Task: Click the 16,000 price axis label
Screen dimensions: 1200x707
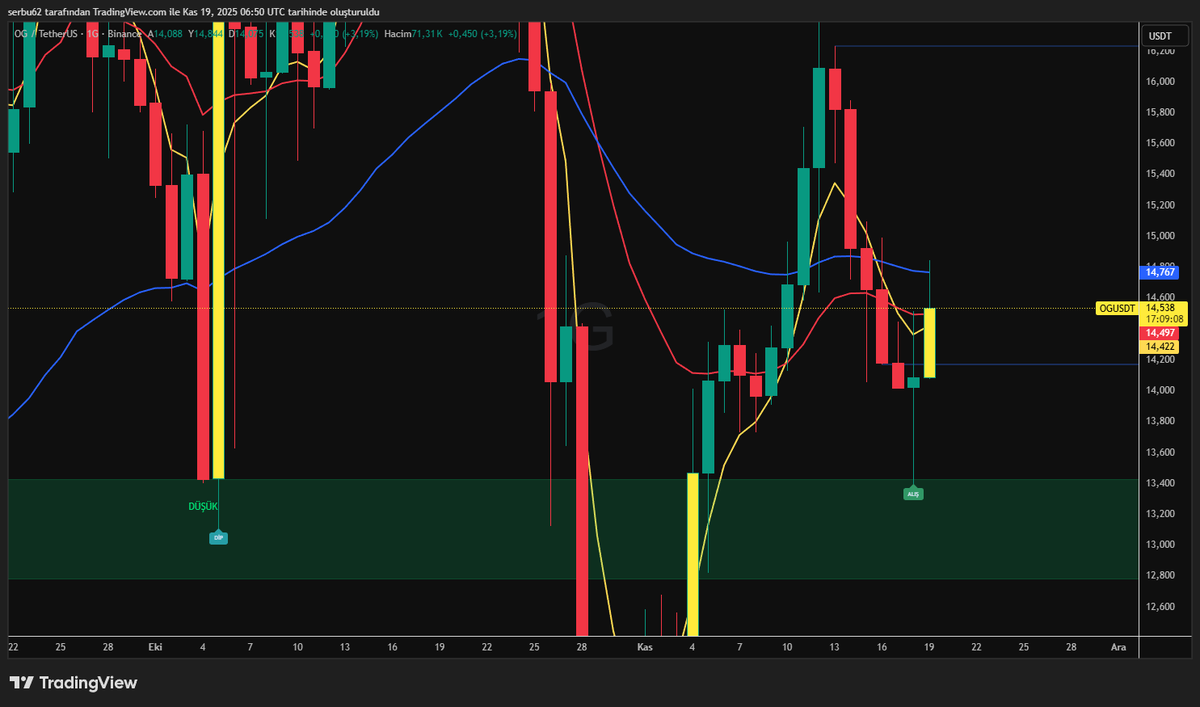Action: [1160, 82]
